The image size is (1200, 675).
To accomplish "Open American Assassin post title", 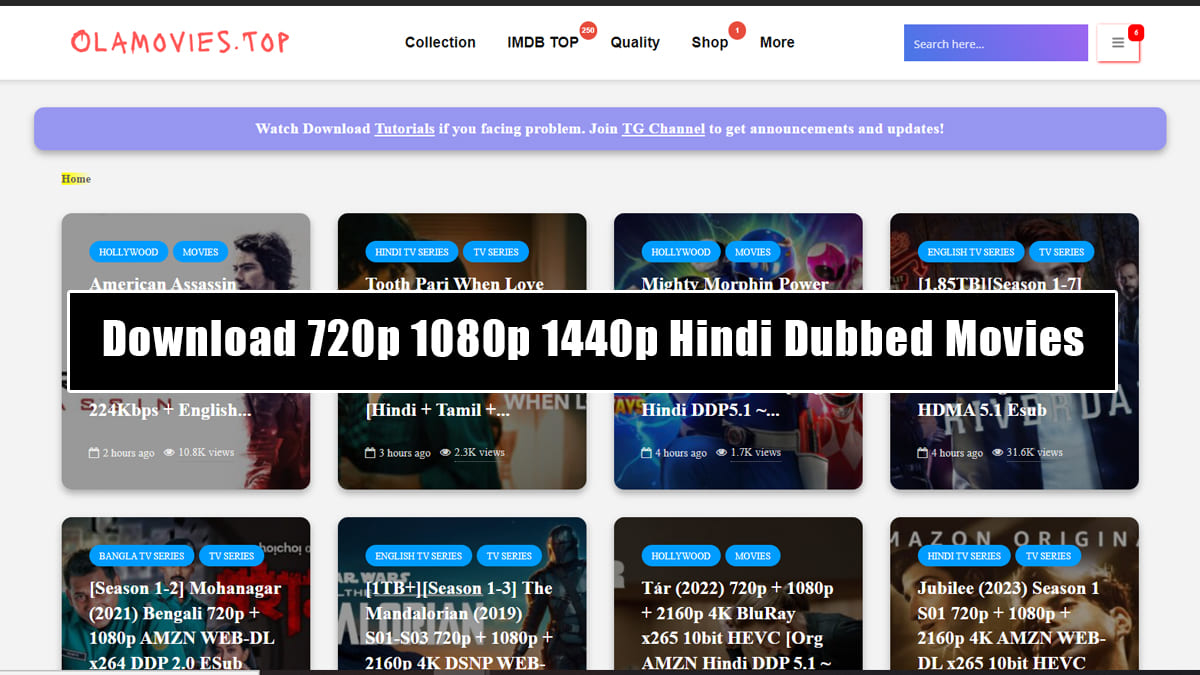I will (x=163, y=283).
